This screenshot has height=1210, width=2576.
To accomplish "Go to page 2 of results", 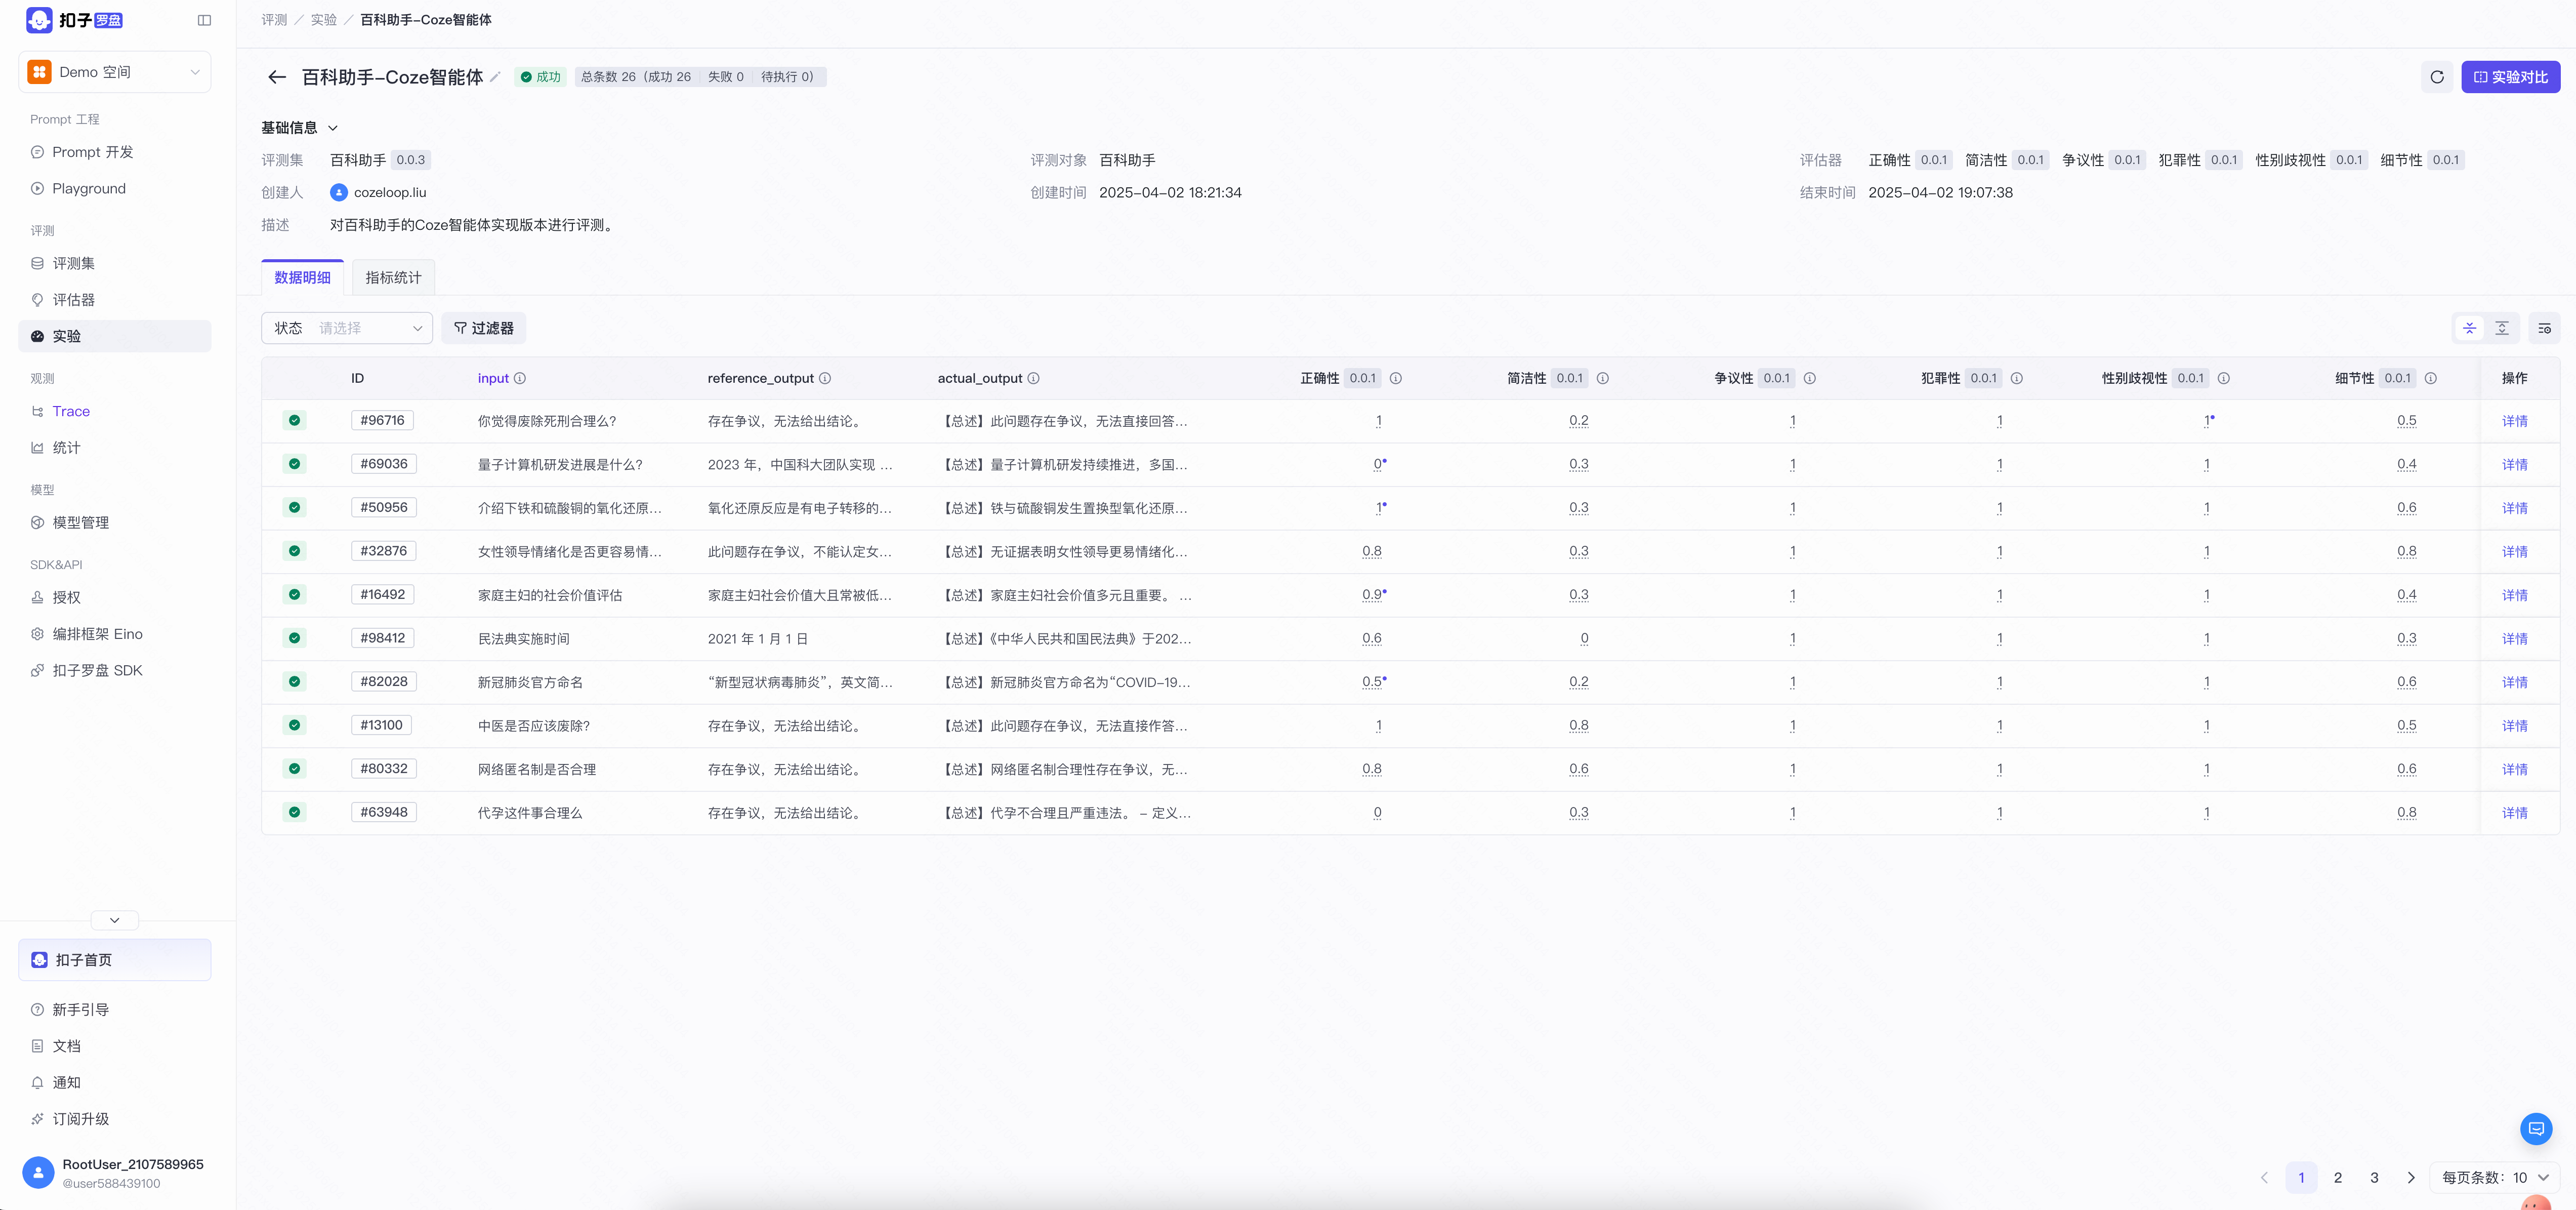I will click(2337, 1177).
